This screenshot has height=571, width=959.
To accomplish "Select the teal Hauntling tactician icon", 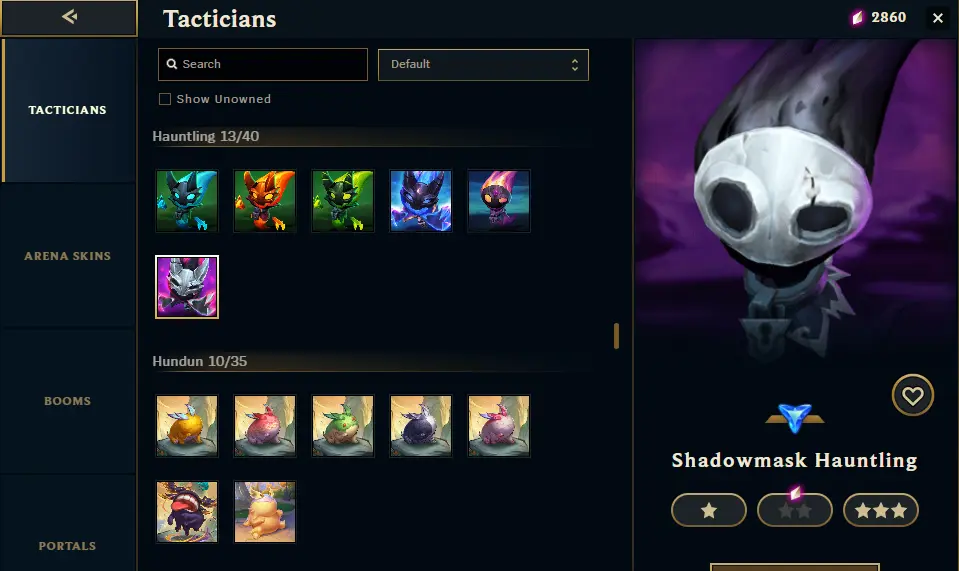I will pos(187,201).
